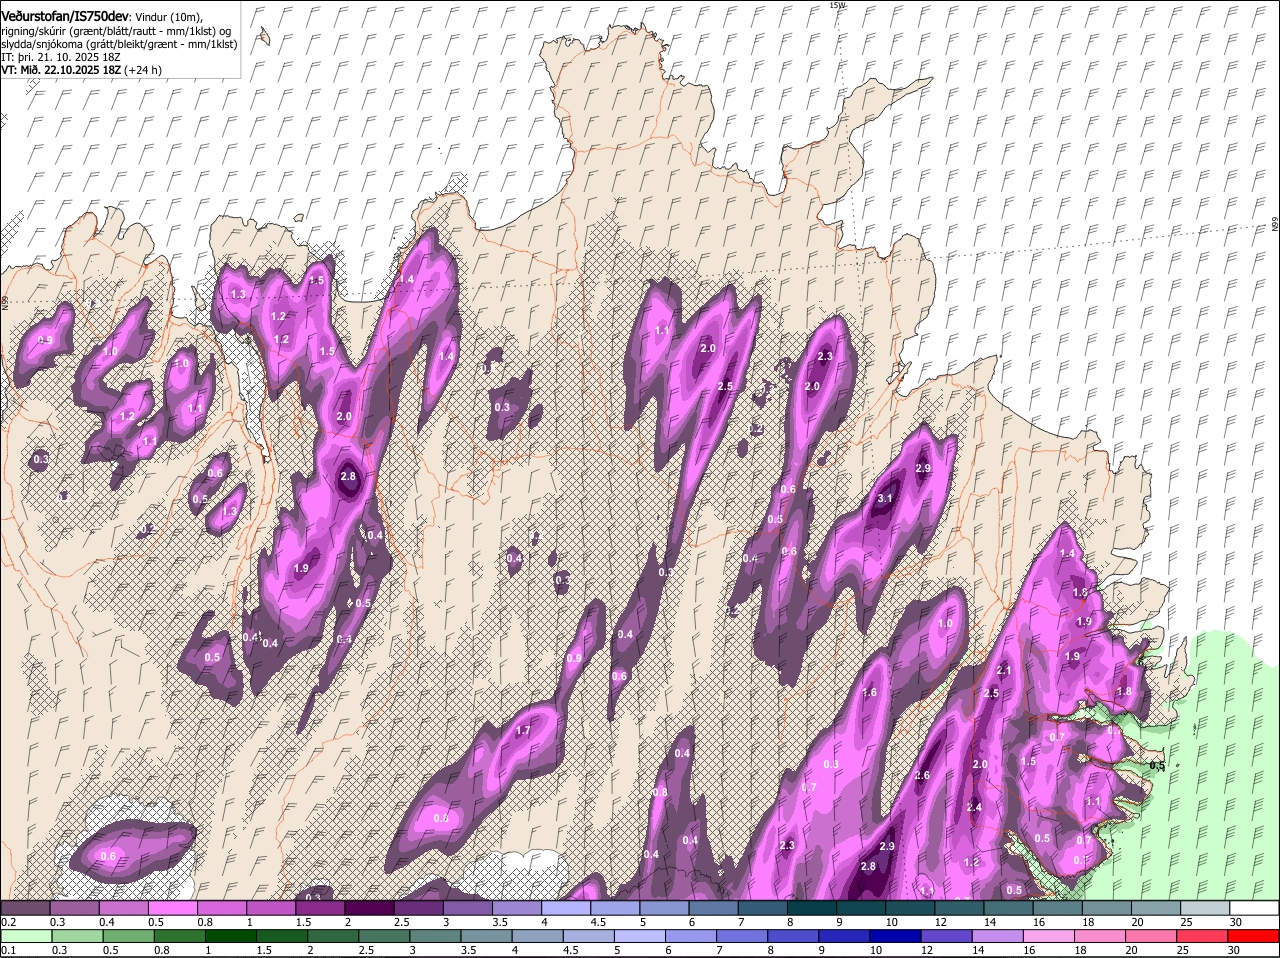Click the first mauve 0.2 upper legend swatch
1280x958 pixels.
25,908
